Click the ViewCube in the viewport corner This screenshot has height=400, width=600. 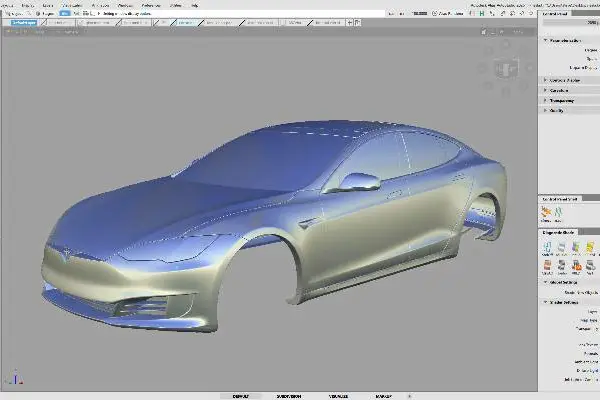[506, 69]
